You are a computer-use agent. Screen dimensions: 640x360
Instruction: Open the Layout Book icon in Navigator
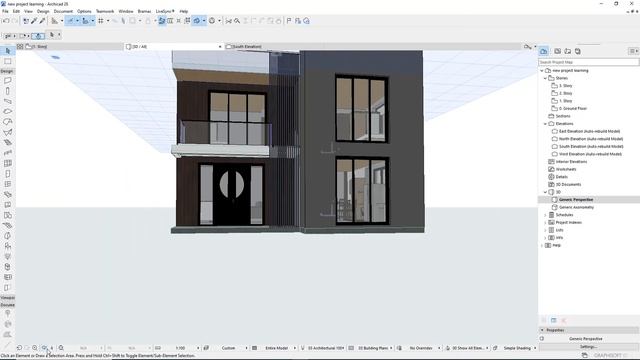[568, 51]
